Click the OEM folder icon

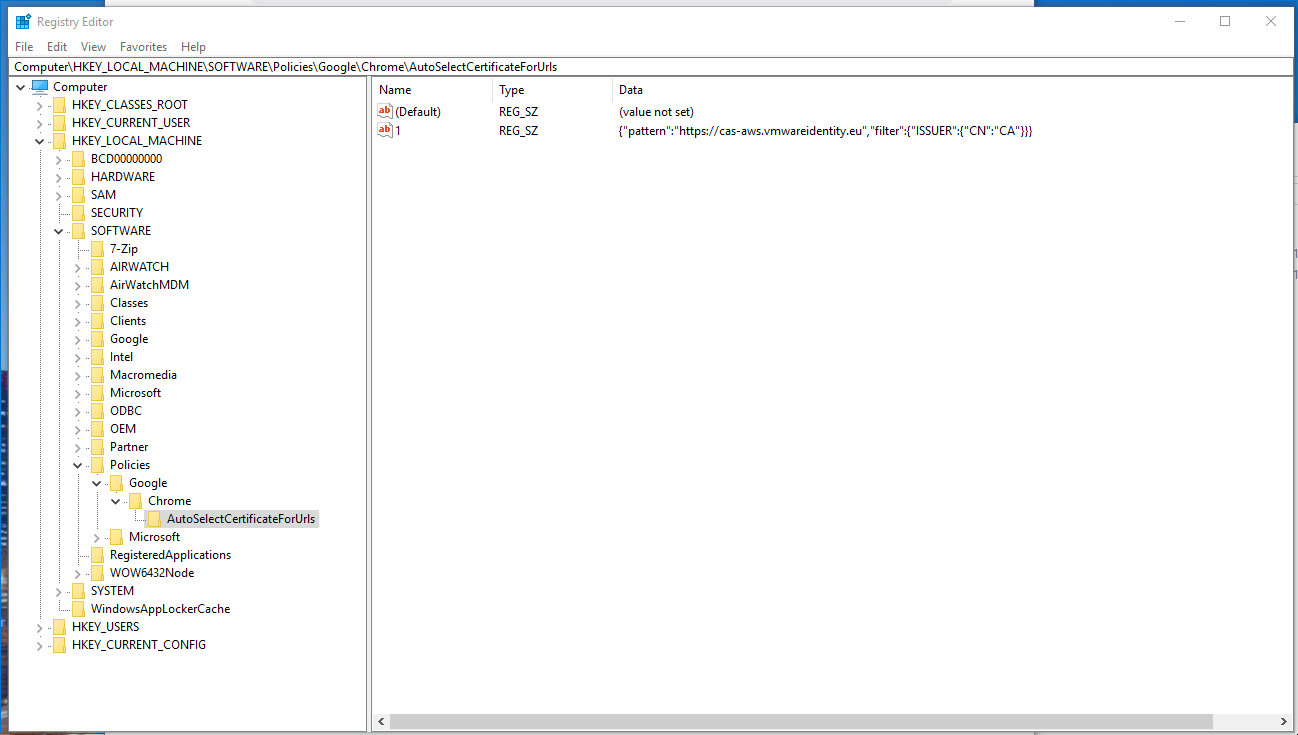pos(97,429)
